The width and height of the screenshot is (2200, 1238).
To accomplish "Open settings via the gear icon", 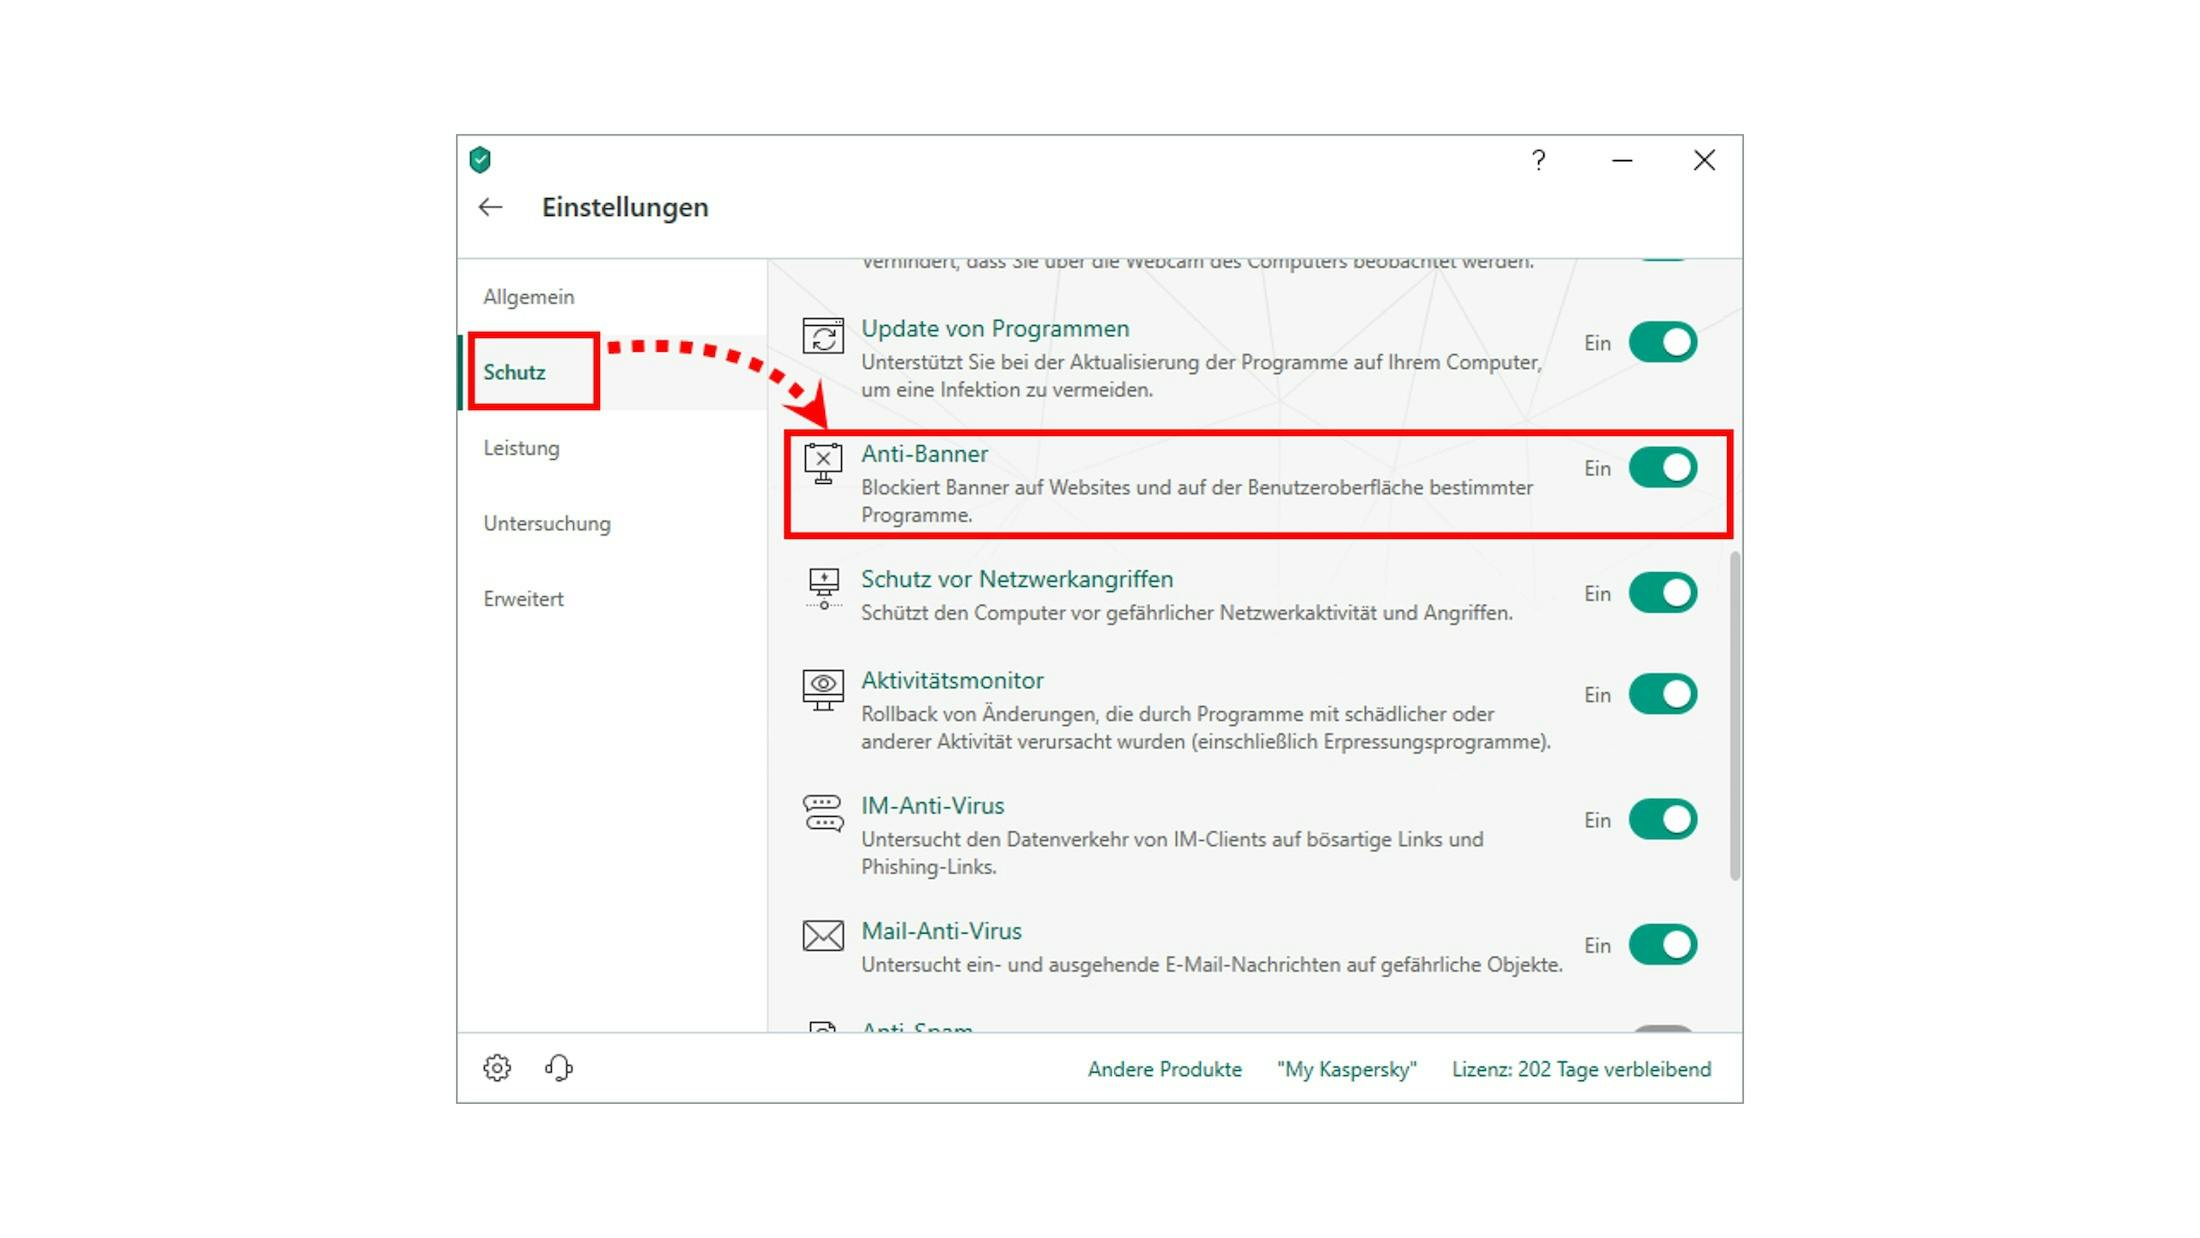I will [x=497, y=1068].
